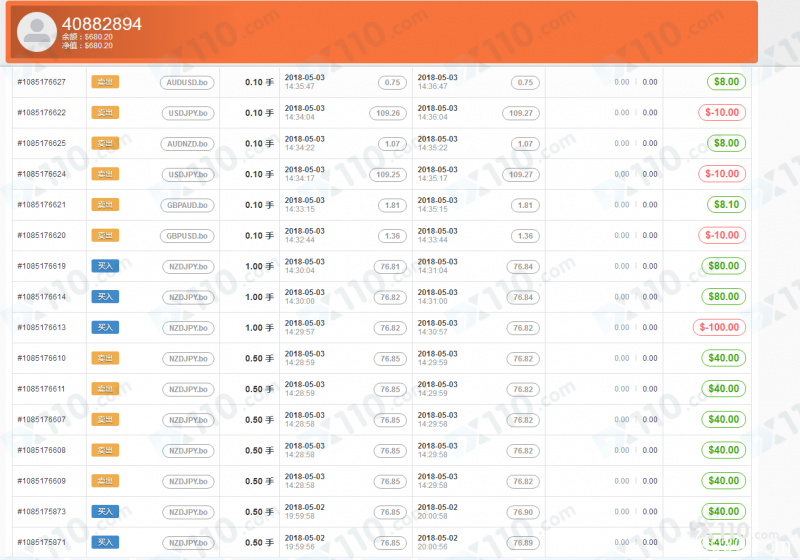
Task: Click 买入 badge of order #1085176613
Action: (x=105, y=327)
